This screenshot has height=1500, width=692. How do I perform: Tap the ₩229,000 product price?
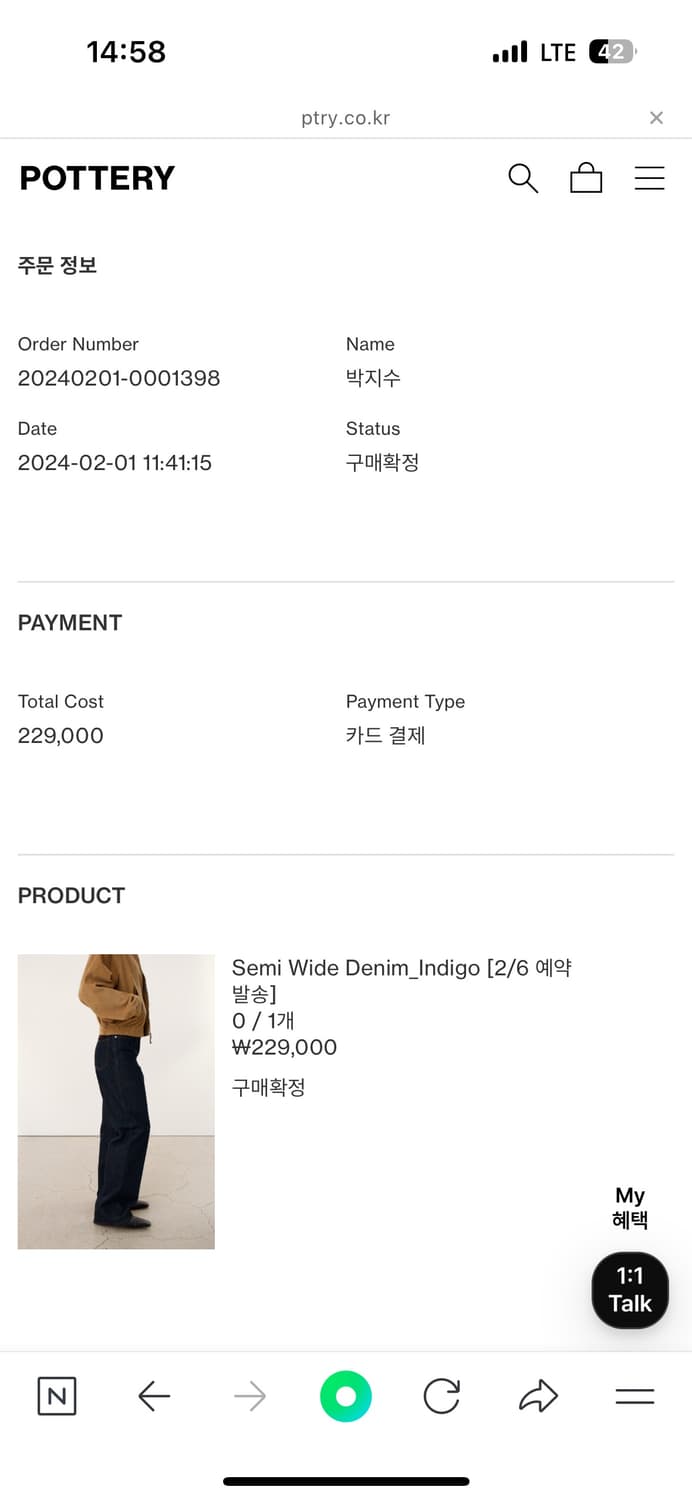(x=284, y=1047)
